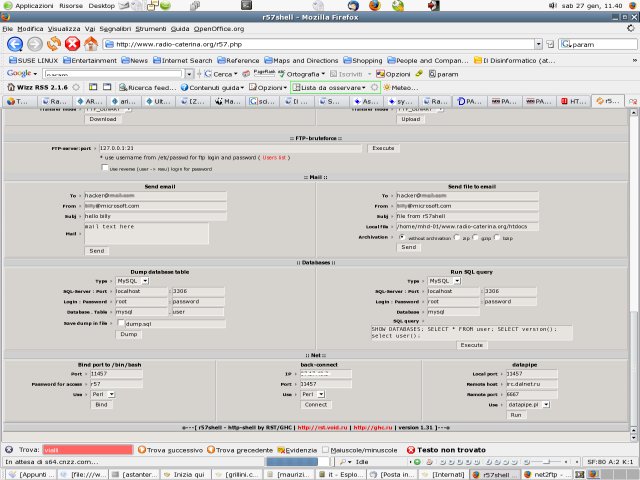
Task: Click the browser Back arrow button
Action: coord(15,44)
